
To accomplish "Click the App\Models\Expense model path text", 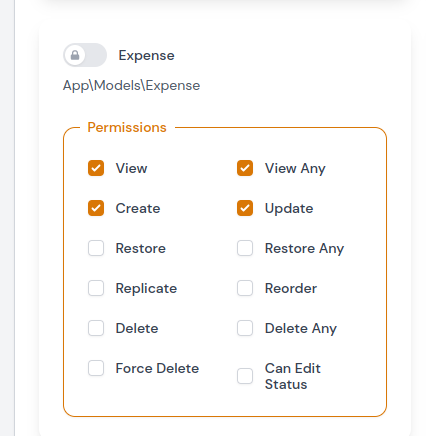I will [131, 86].
